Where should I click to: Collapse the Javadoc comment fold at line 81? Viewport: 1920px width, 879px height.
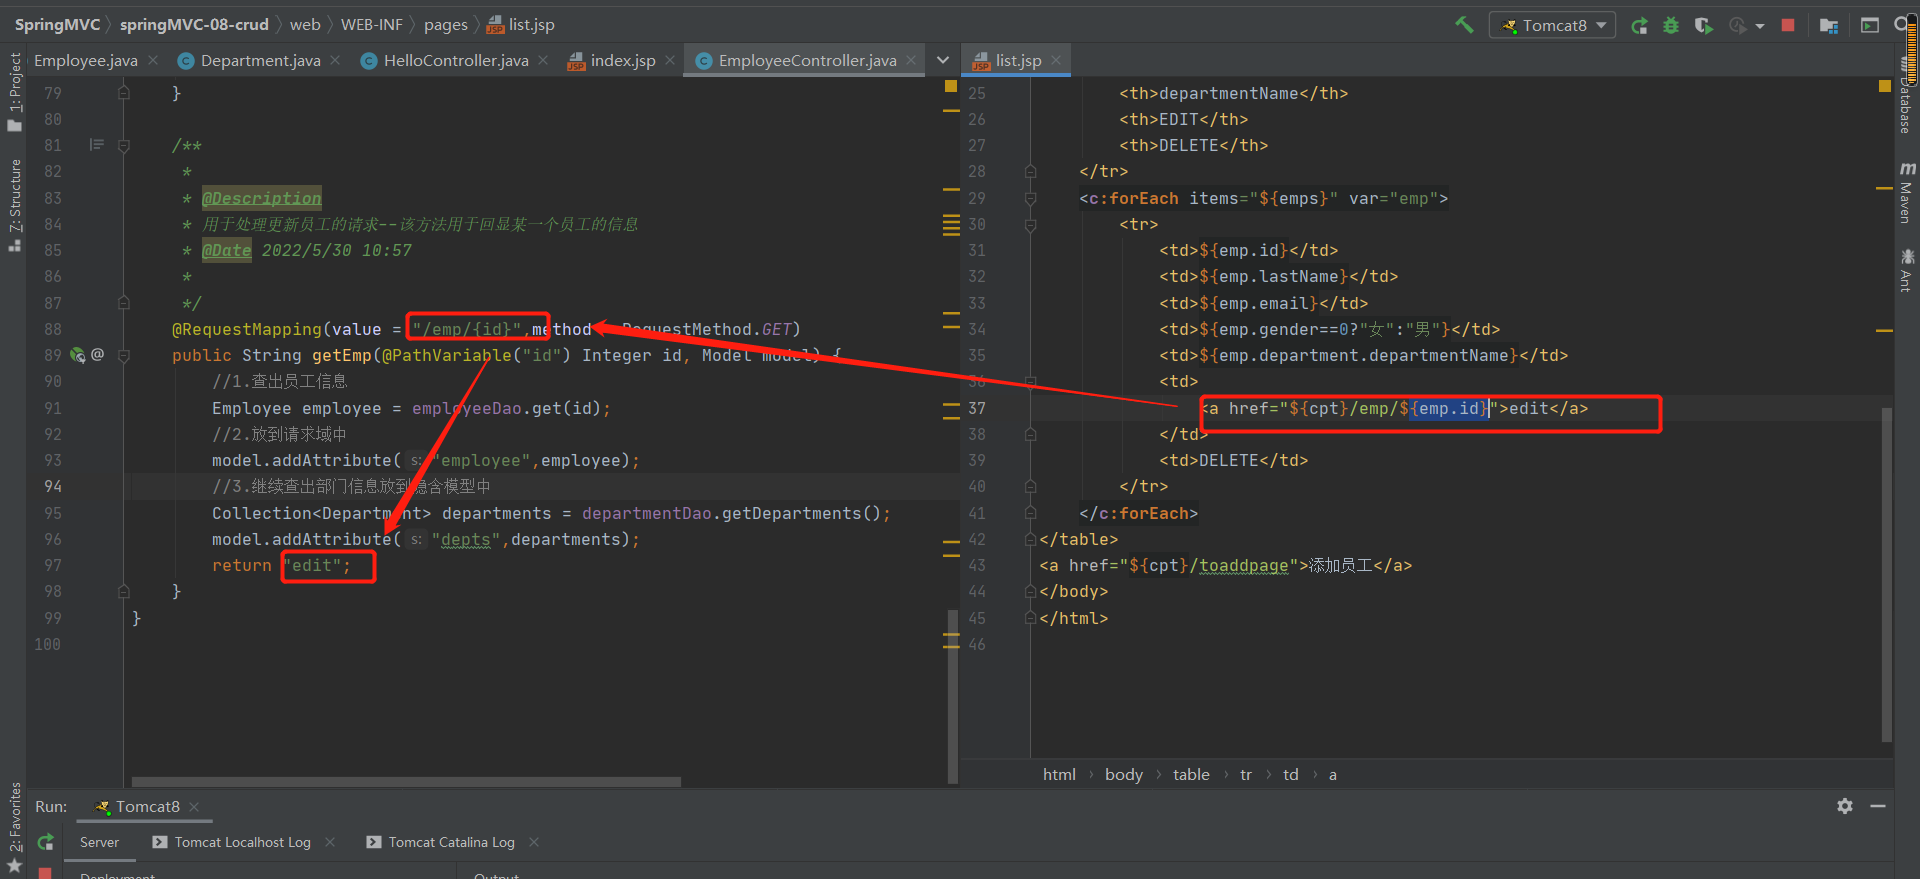coord(124,146)
